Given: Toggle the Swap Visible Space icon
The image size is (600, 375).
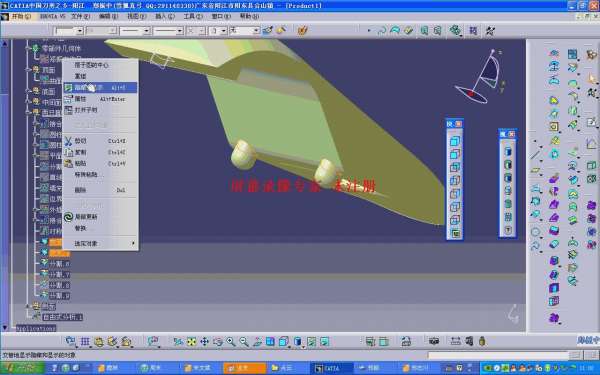Looking at the screenshot, I should pos(324,341).
